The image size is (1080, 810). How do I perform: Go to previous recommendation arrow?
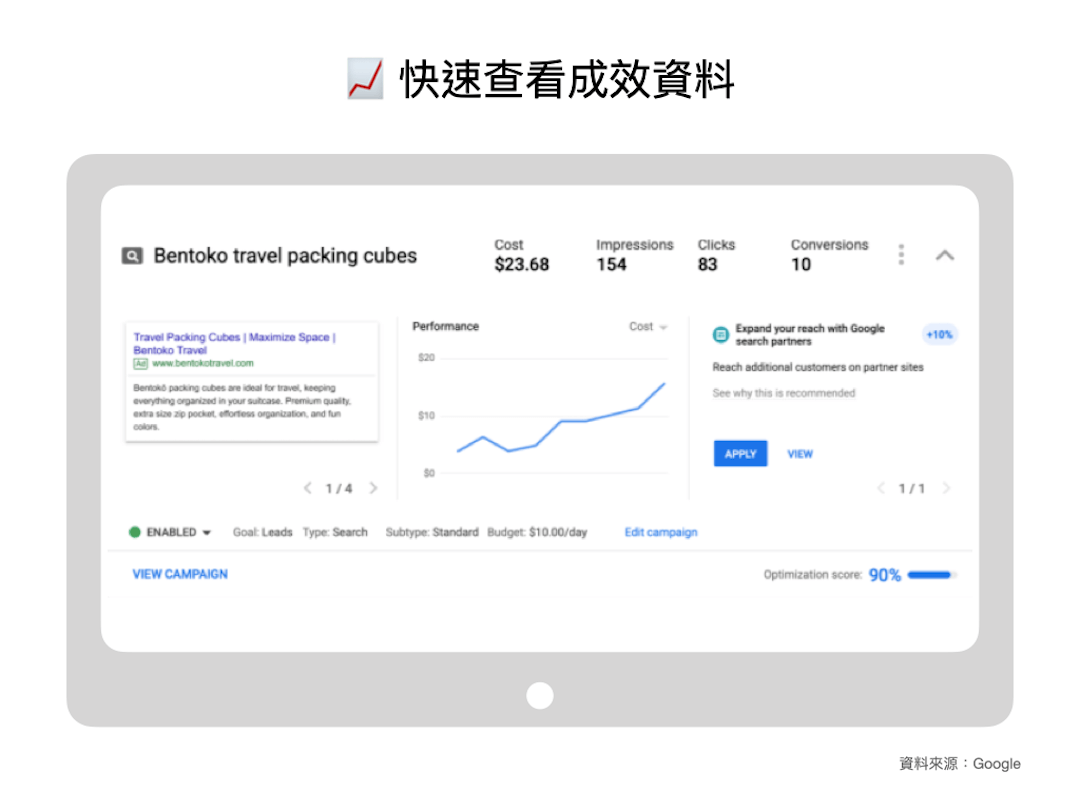(x=881, y=488)
